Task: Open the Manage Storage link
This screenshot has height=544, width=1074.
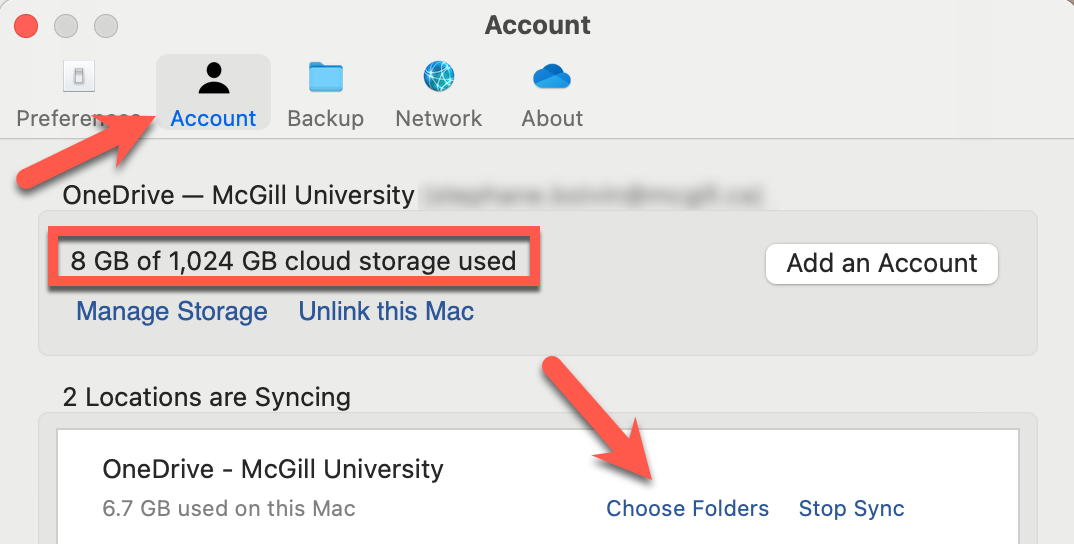Action: 172,311
